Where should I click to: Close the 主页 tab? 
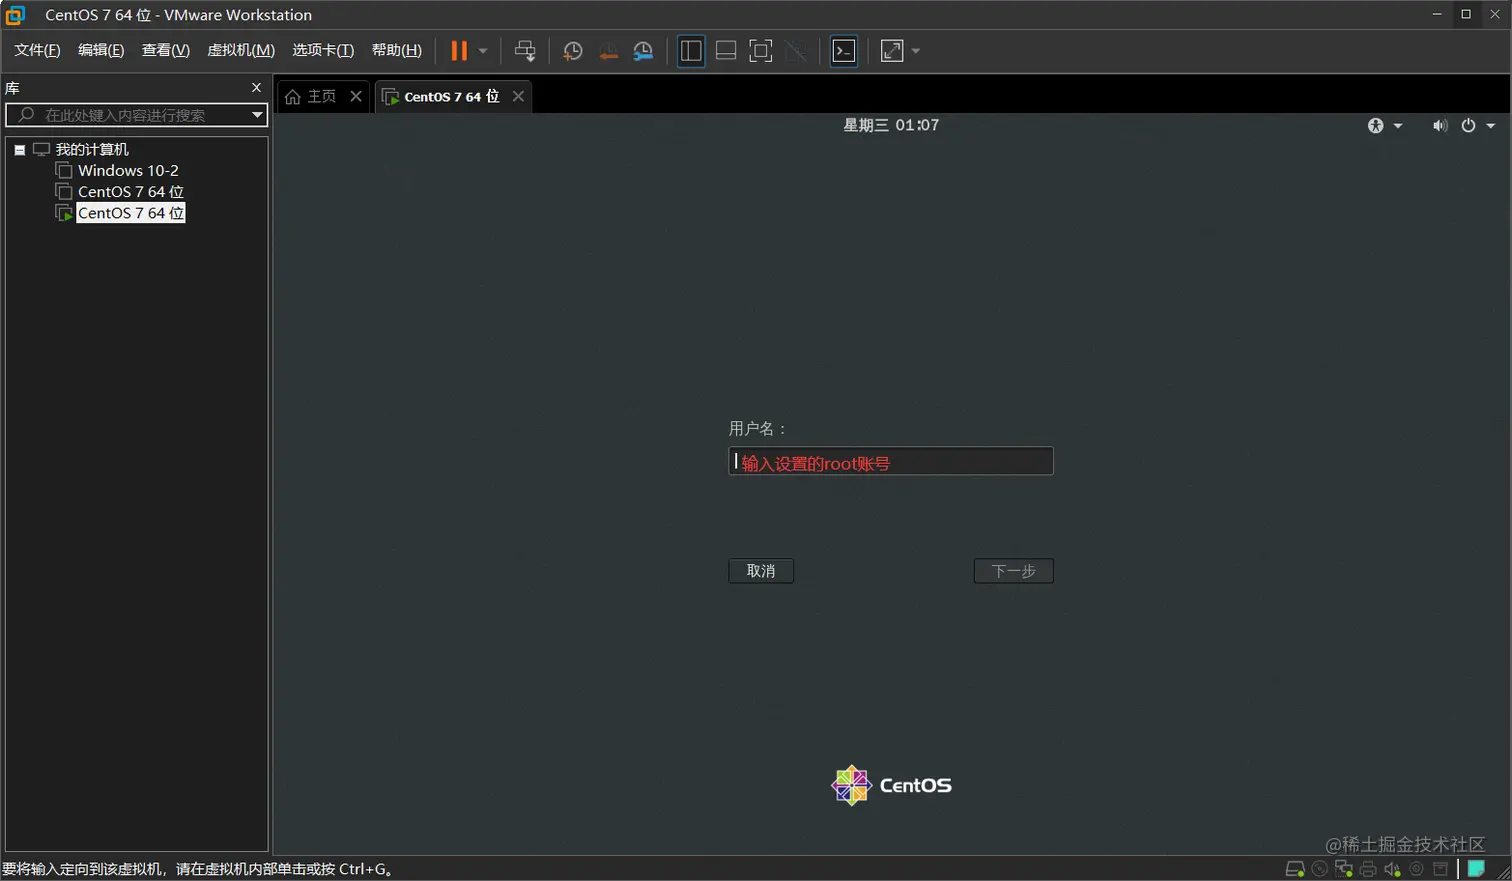[x=356, y=96]
